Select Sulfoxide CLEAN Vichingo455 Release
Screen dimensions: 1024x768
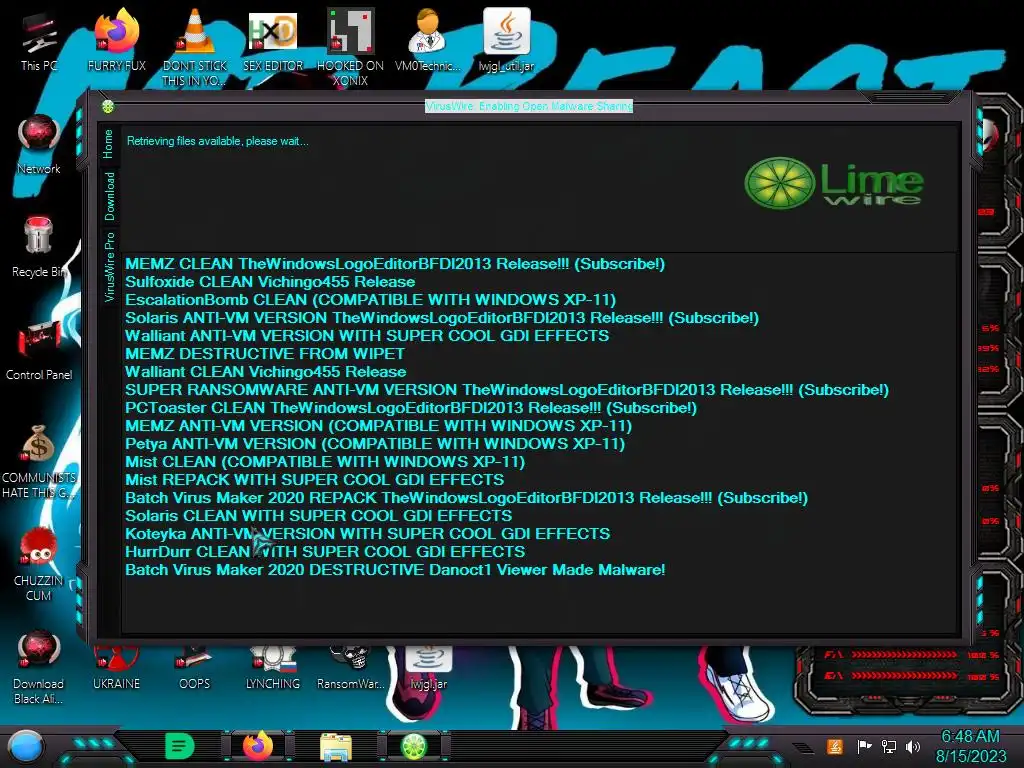click(270, 281)
